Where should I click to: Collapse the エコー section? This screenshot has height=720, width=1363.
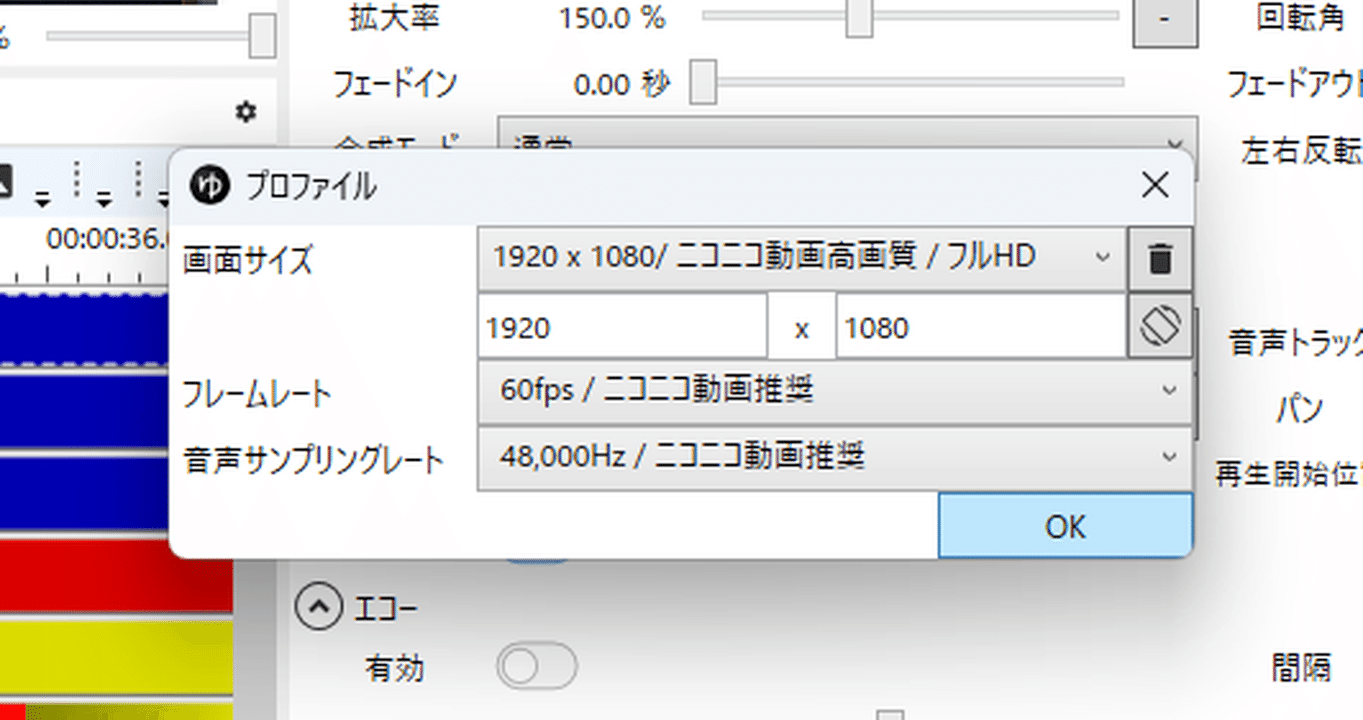coord(319,606)
